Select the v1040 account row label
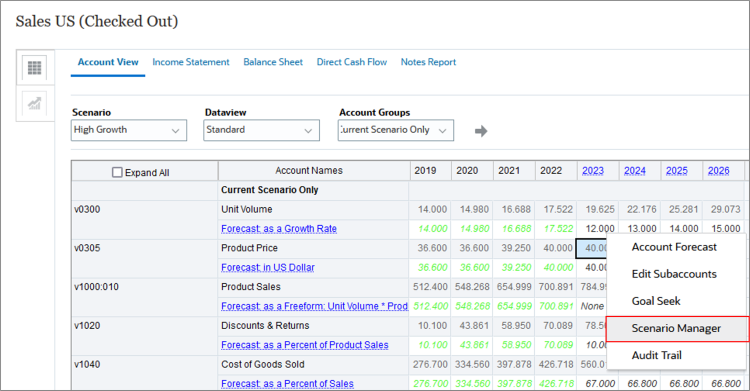750x391 pixels. (87, 365)
